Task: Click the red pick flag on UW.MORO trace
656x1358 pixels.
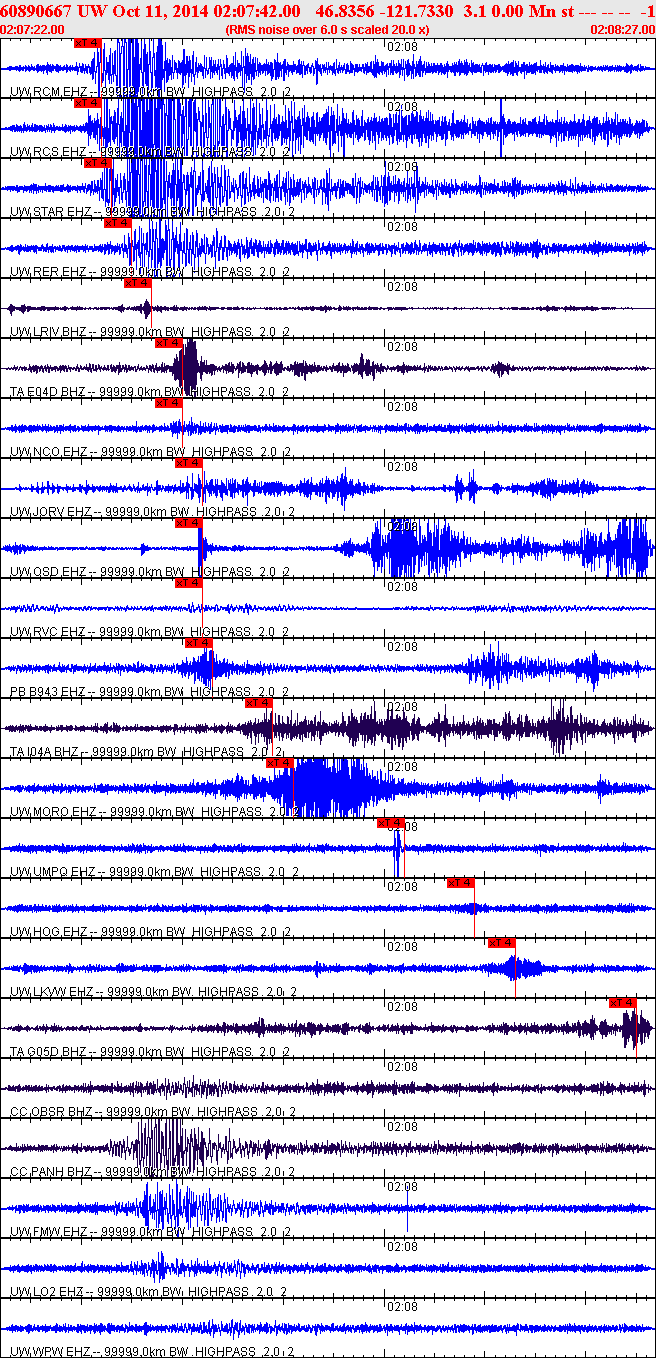Action: pos(279,763)
